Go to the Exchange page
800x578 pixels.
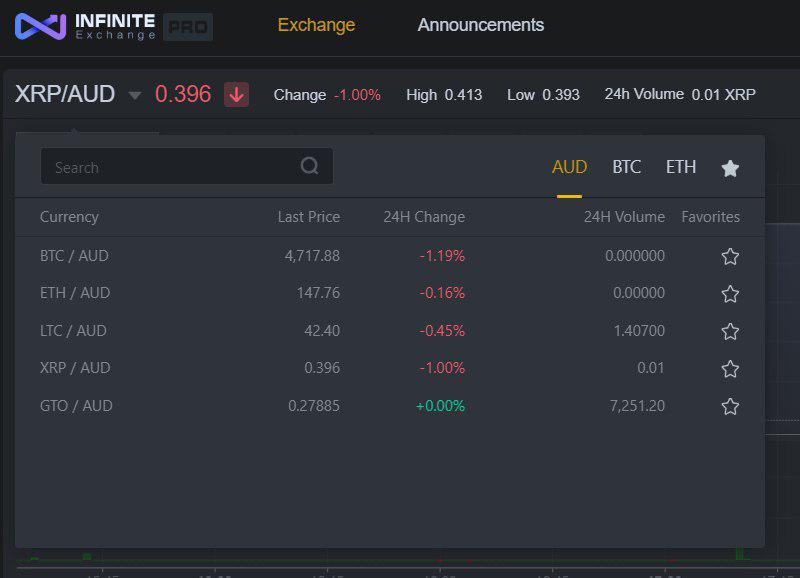tap(316, 25)
